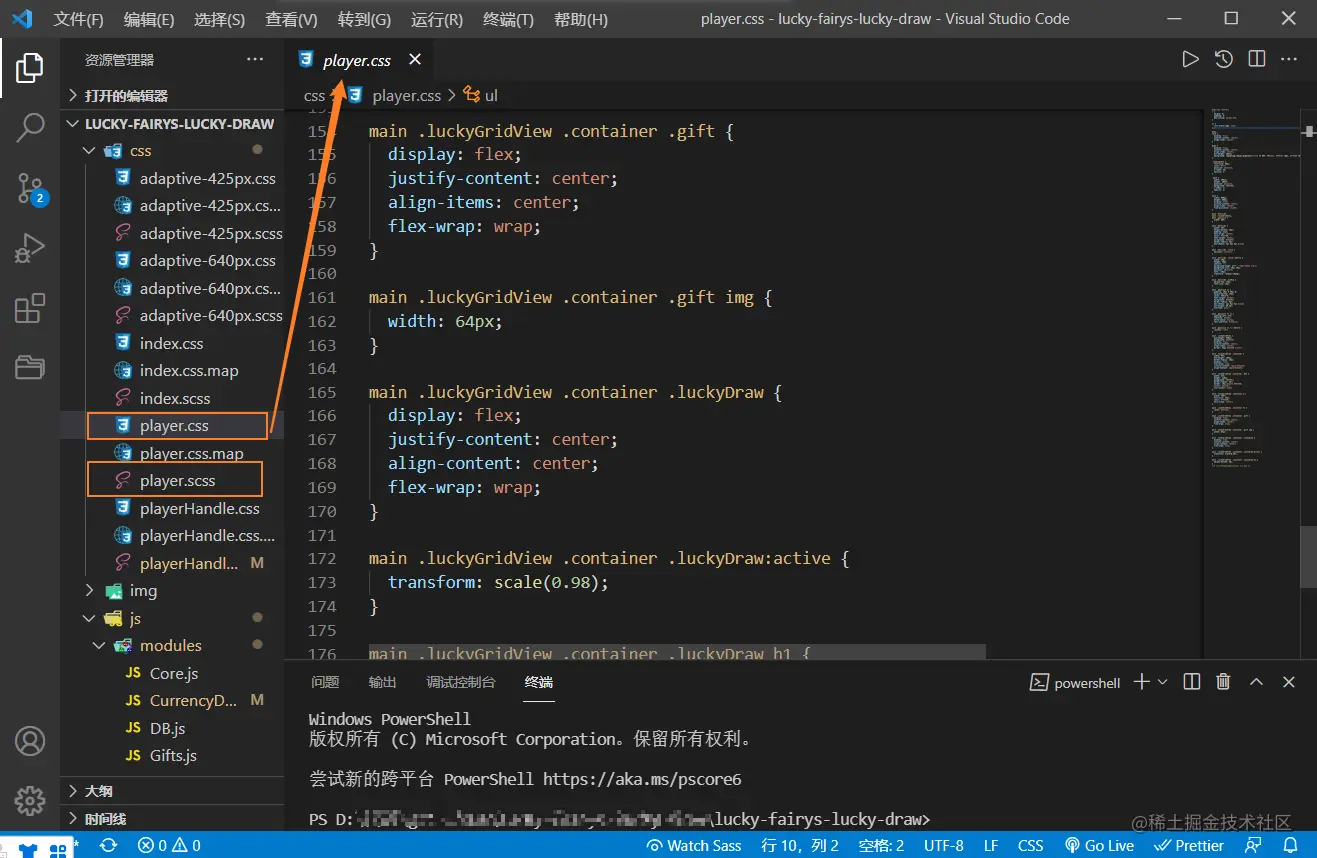
Task: Click the Run play icon in editor title bar
Action: 1190,60
